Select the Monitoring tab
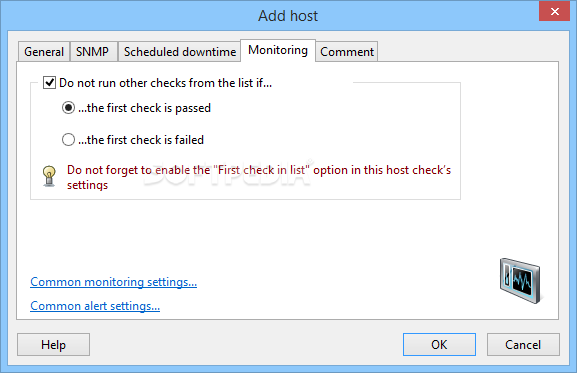577x373 pixels. point(278,50)
